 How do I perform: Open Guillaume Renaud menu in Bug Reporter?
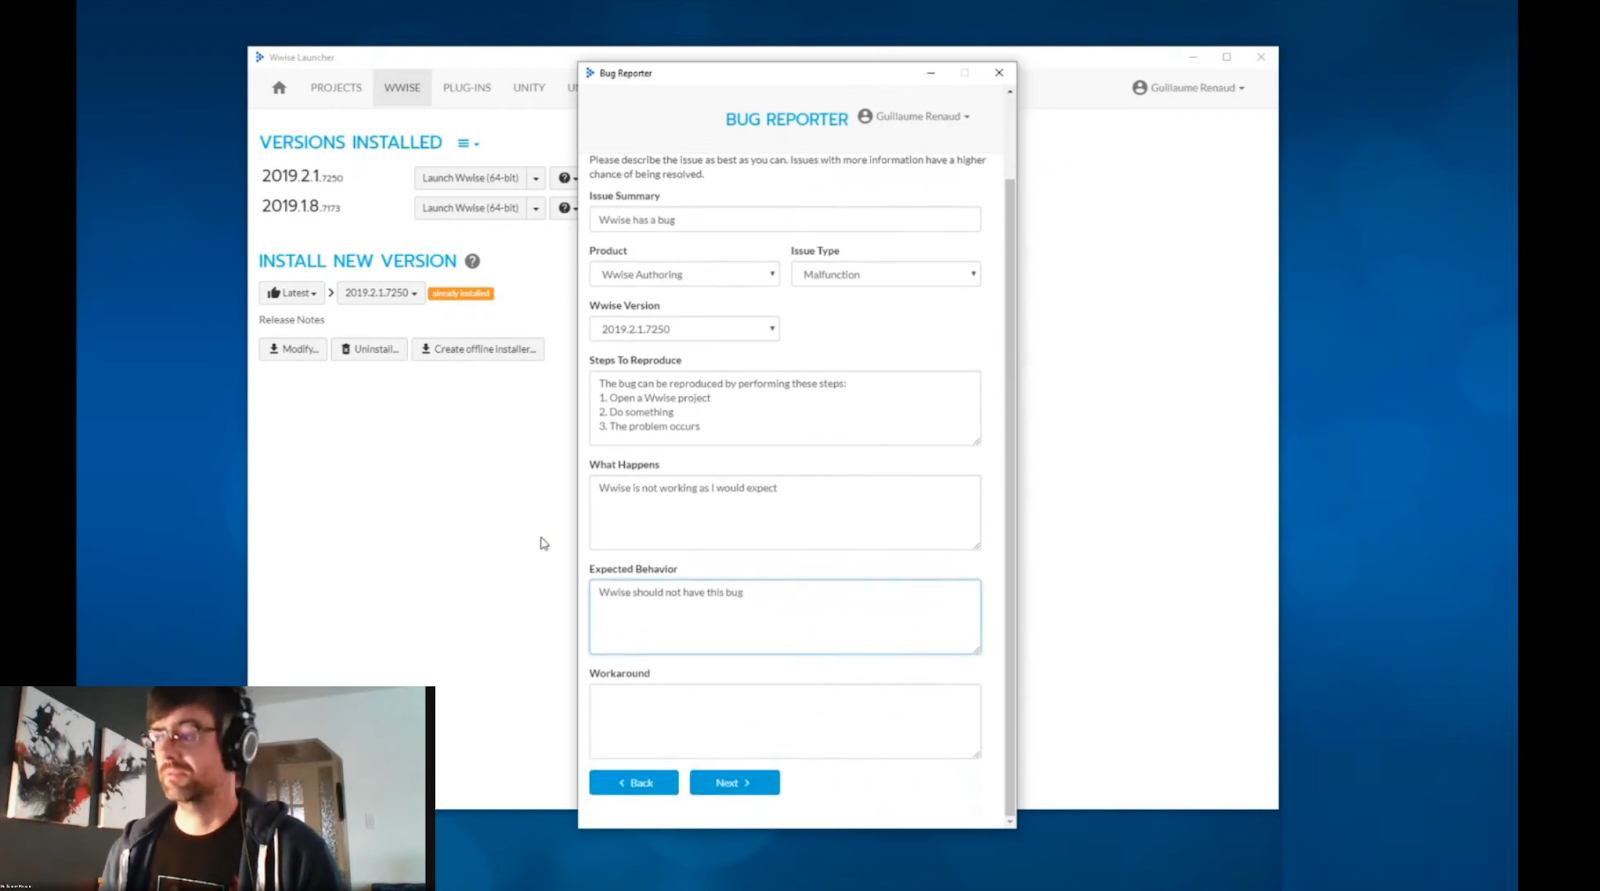point(914,116)
